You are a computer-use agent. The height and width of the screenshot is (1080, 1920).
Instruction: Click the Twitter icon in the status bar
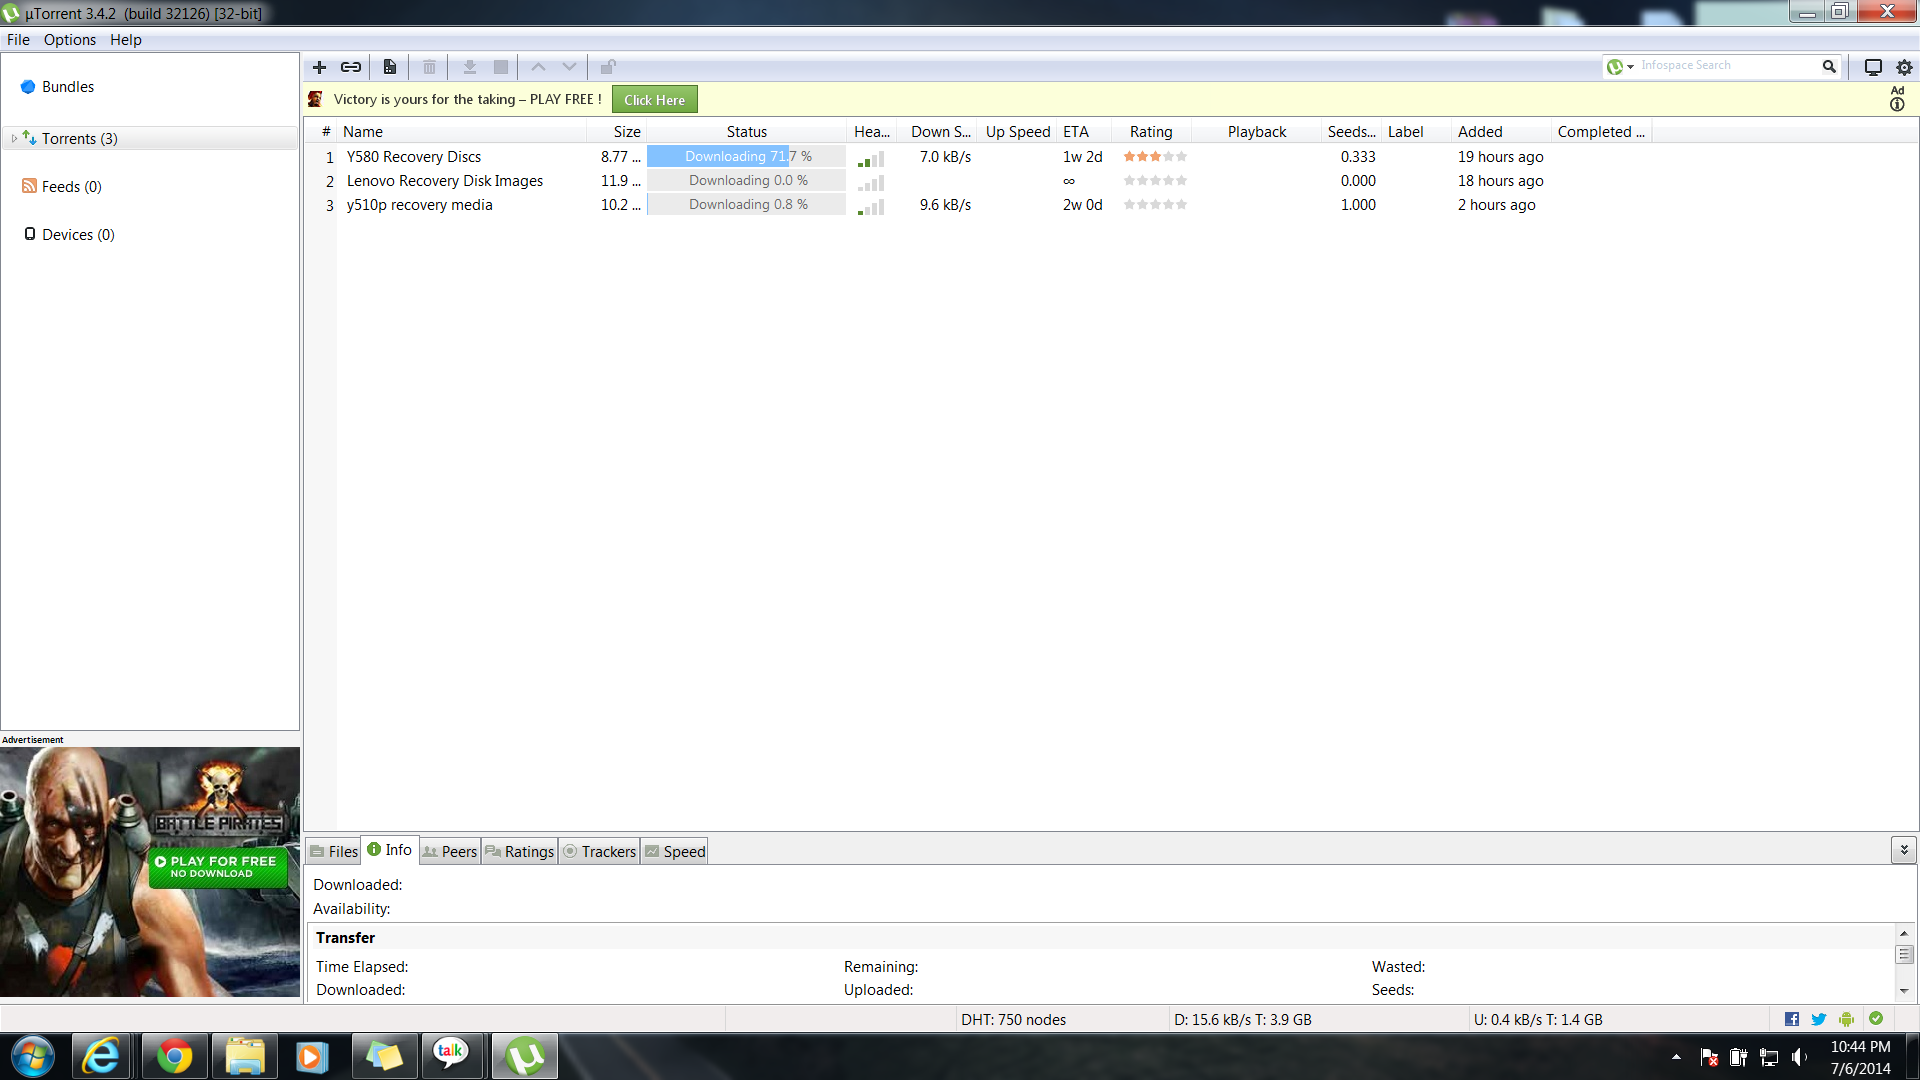pos(1819,1019)
